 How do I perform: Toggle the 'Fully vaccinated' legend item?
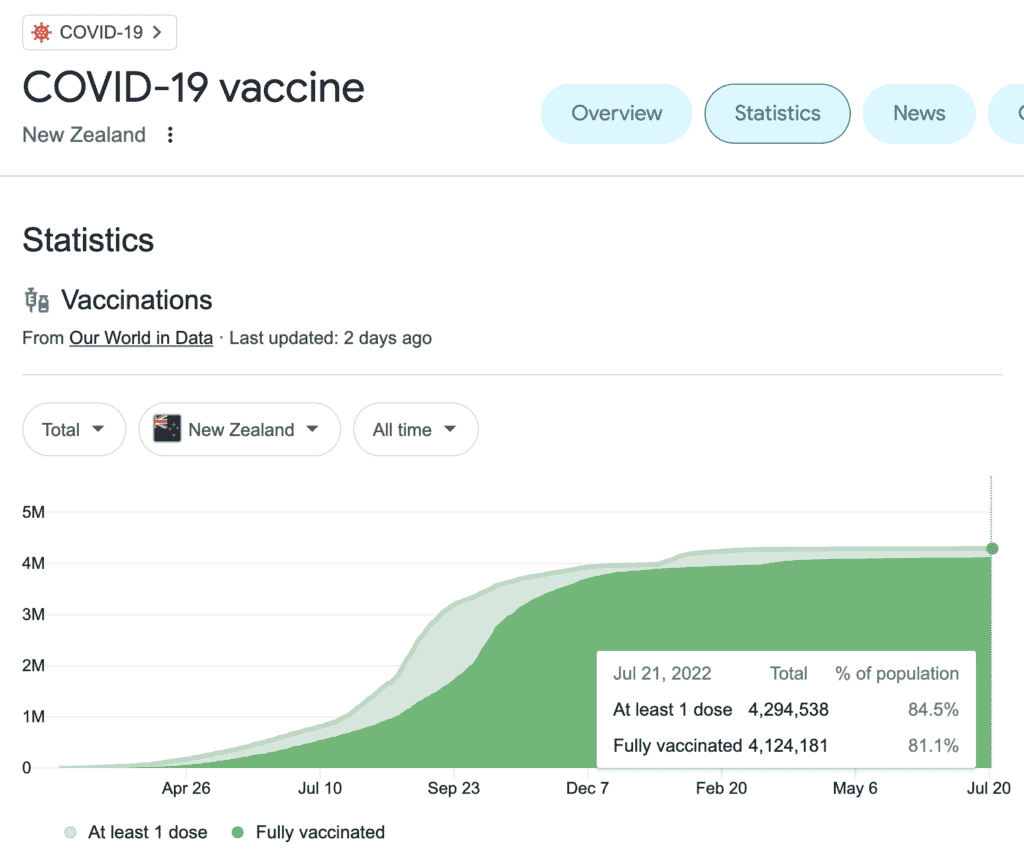(x=308, y=832)
